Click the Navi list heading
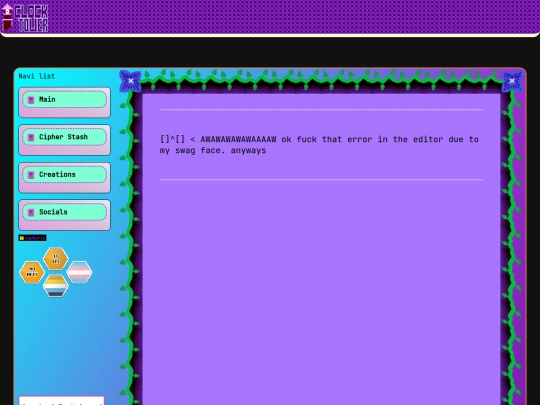The height and width of the screenshot is (405, 540). (x=37, y=76)
